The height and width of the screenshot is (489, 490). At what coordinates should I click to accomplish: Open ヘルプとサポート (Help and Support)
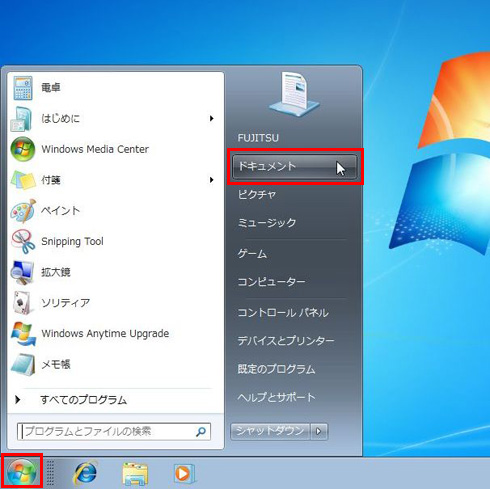click(x=276, y=397)
